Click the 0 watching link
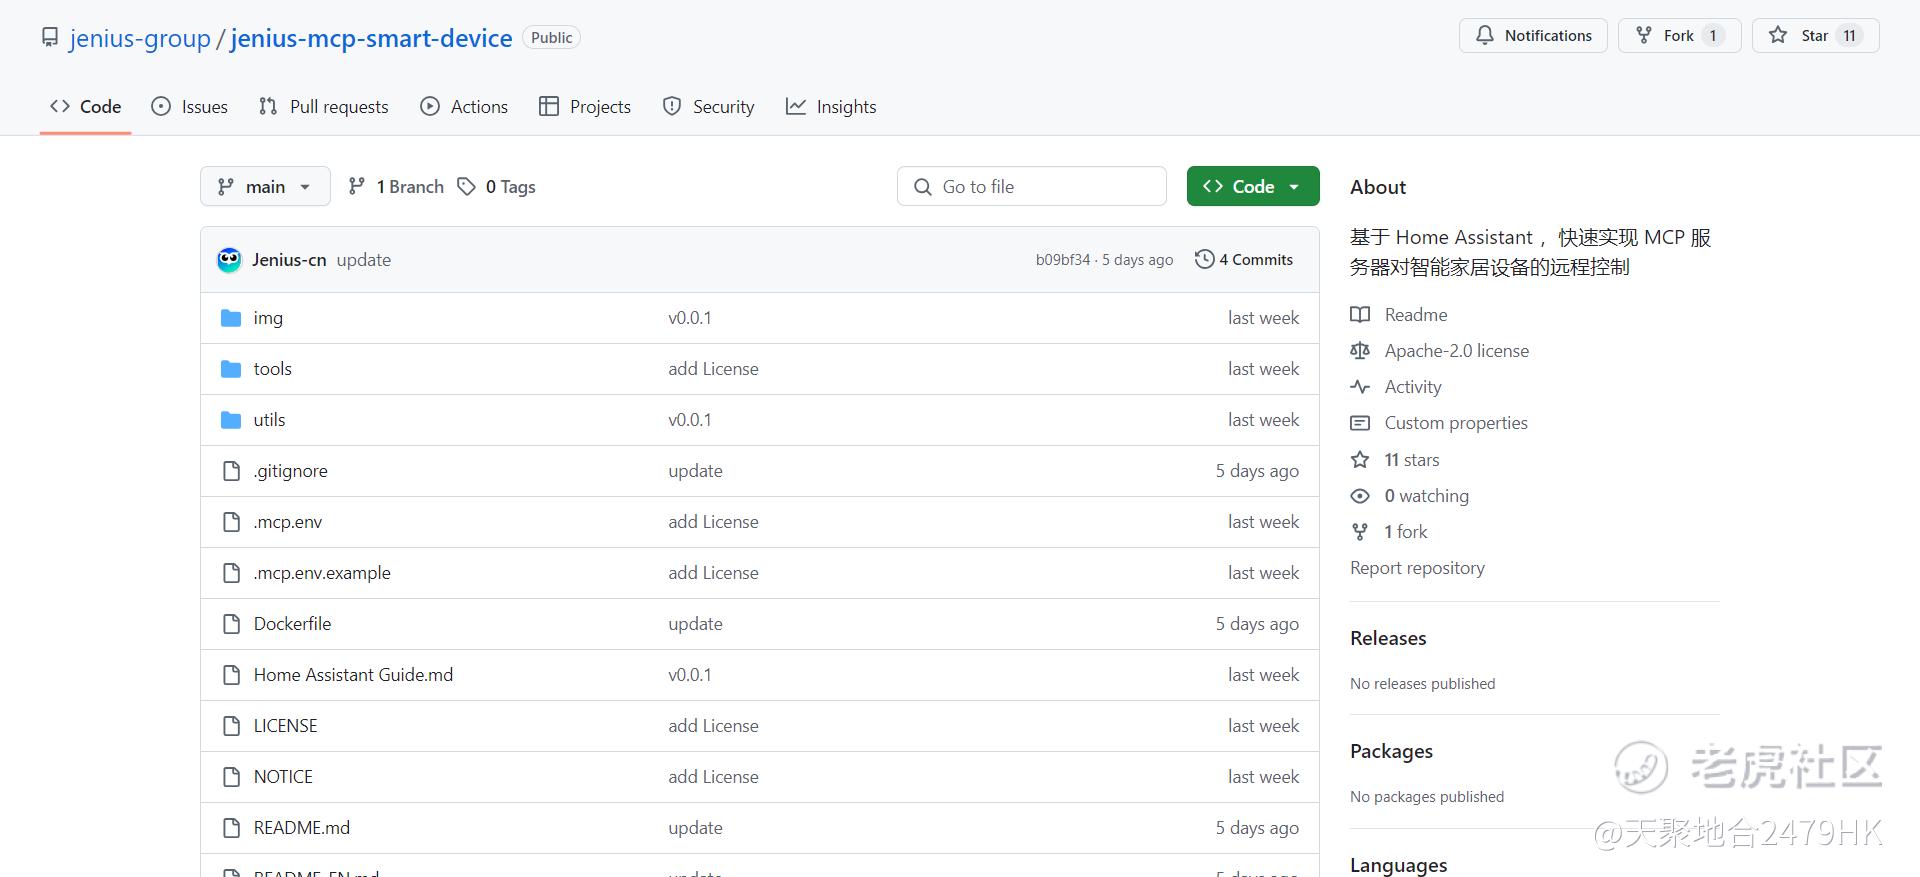The height and width of the screenshot is (877, 1920). click(x=1426, y=496)
